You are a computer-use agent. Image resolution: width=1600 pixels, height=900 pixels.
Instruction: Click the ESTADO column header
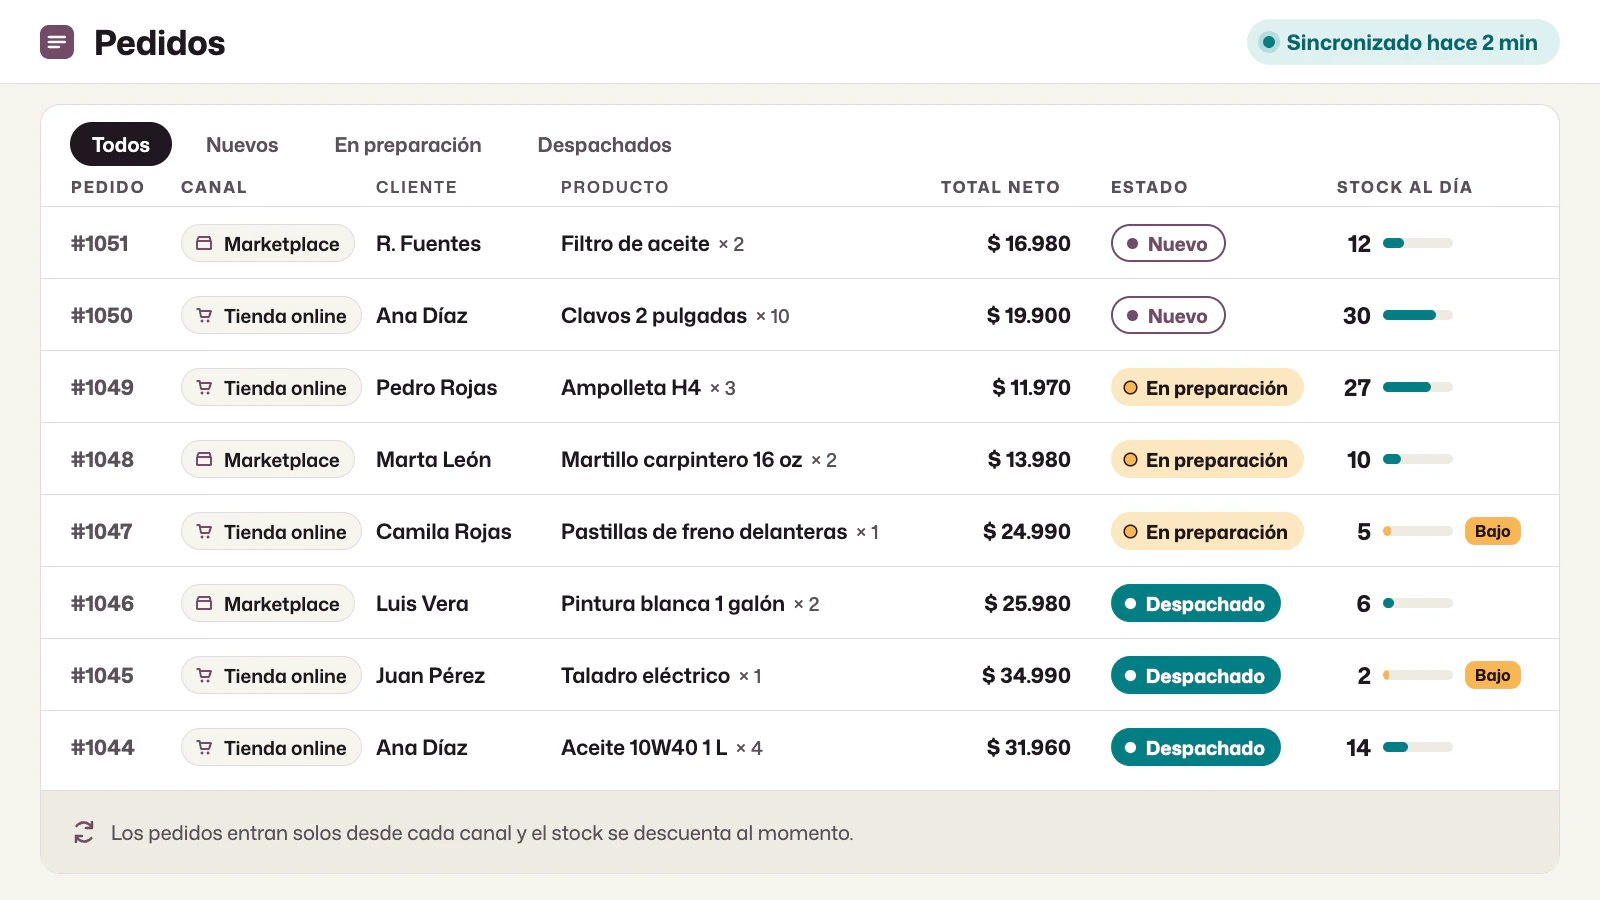[1149, 187]
